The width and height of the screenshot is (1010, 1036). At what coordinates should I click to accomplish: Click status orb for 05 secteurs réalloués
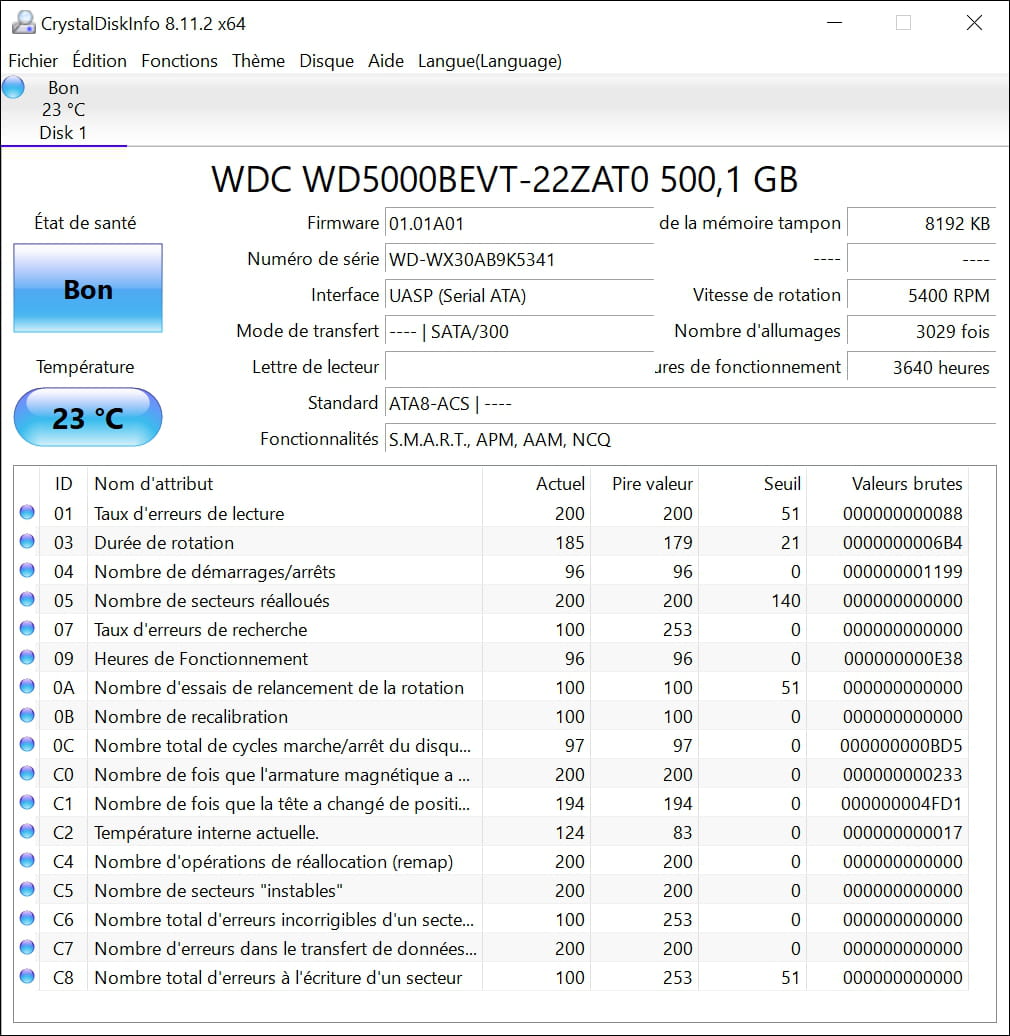[x=27, y=599]
